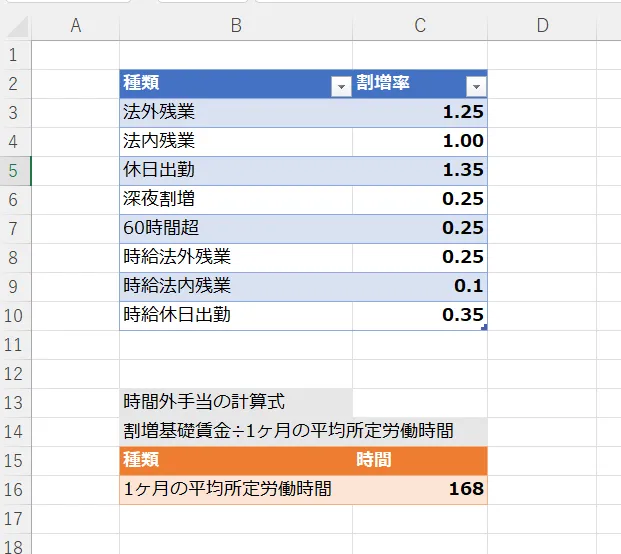Click the table resize handle at the bottom-right corner

(484, 327)
